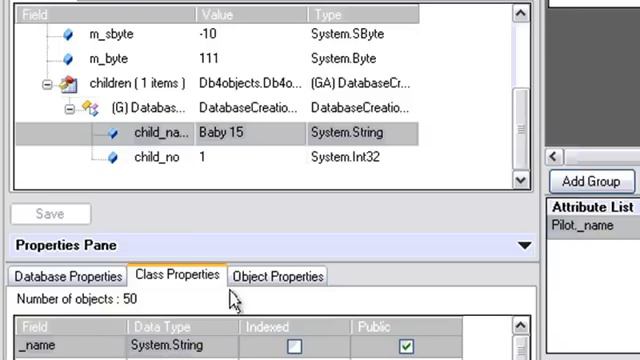Click the (G) Databas... object node icon
The height and width of the screenshot is (360, 640).
coord(90,108)
